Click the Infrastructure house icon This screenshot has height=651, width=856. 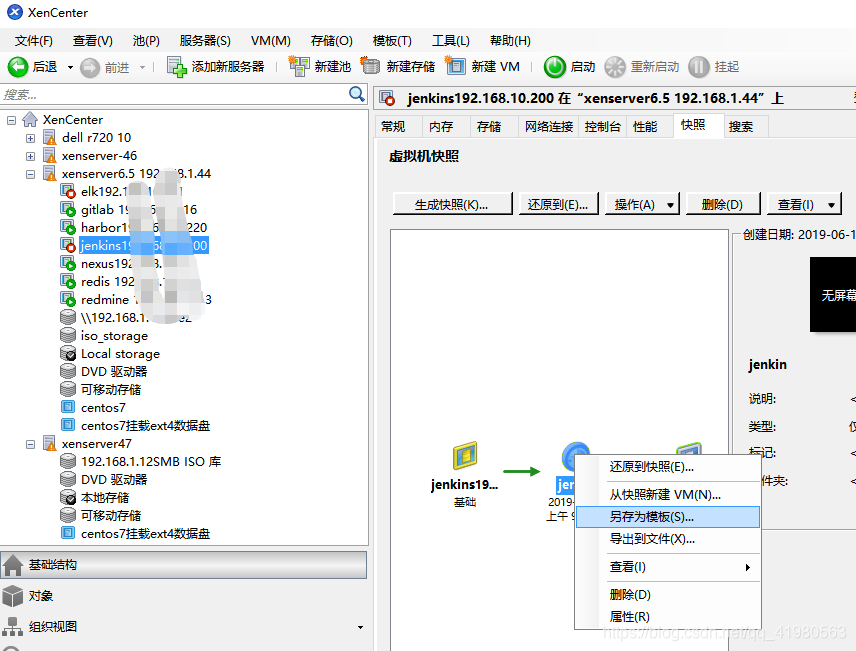[x=13, y=565]
